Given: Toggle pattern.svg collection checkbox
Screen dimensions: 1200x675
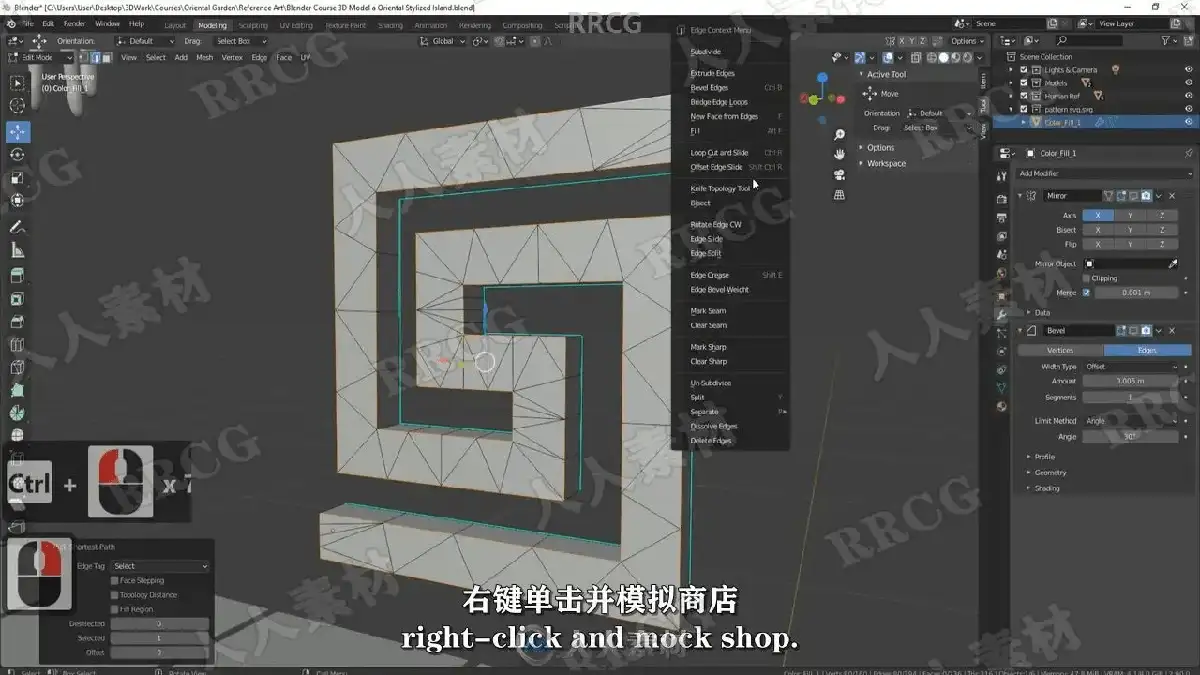Looking at the screenshot, I should tap(1024, 109).
